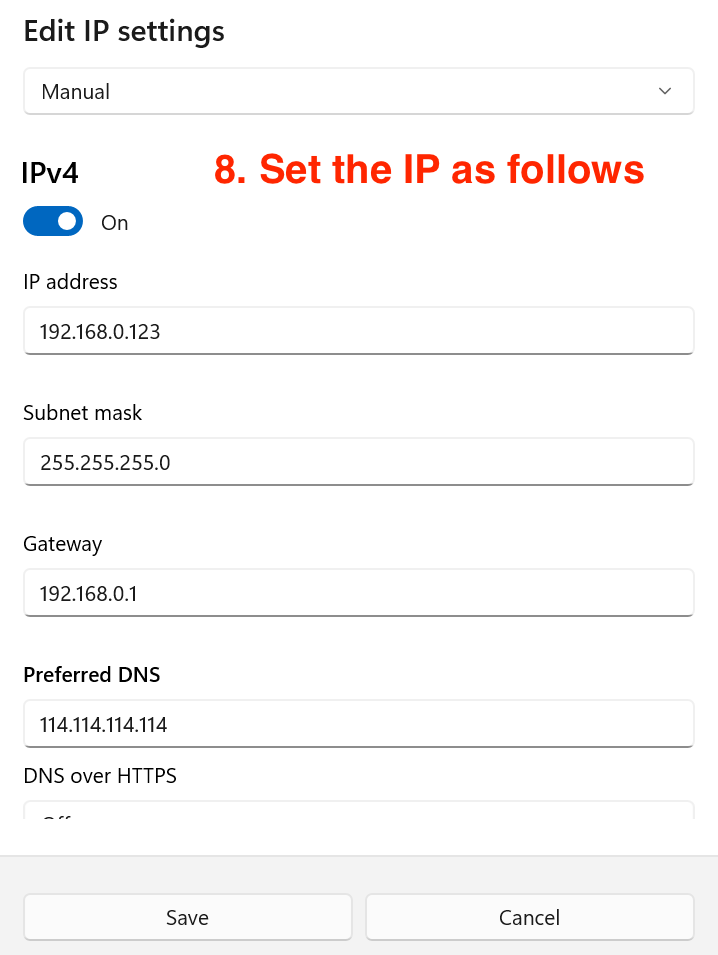Click the Edit IP settings title

[x=124, y=31]
